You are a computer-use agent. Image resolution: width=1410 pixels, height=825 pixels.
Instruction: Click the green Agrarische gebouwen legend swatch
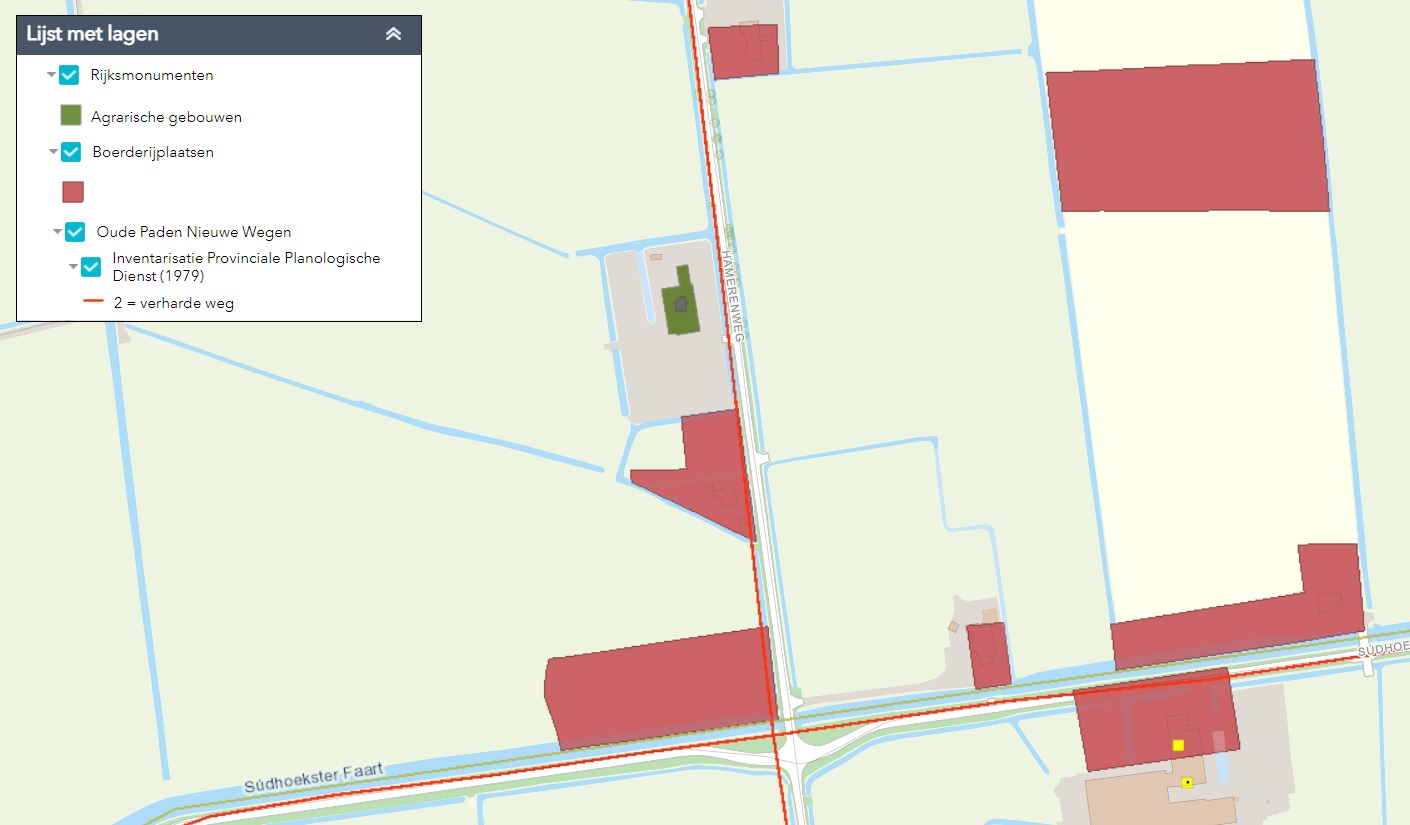(x=72, y=115)
